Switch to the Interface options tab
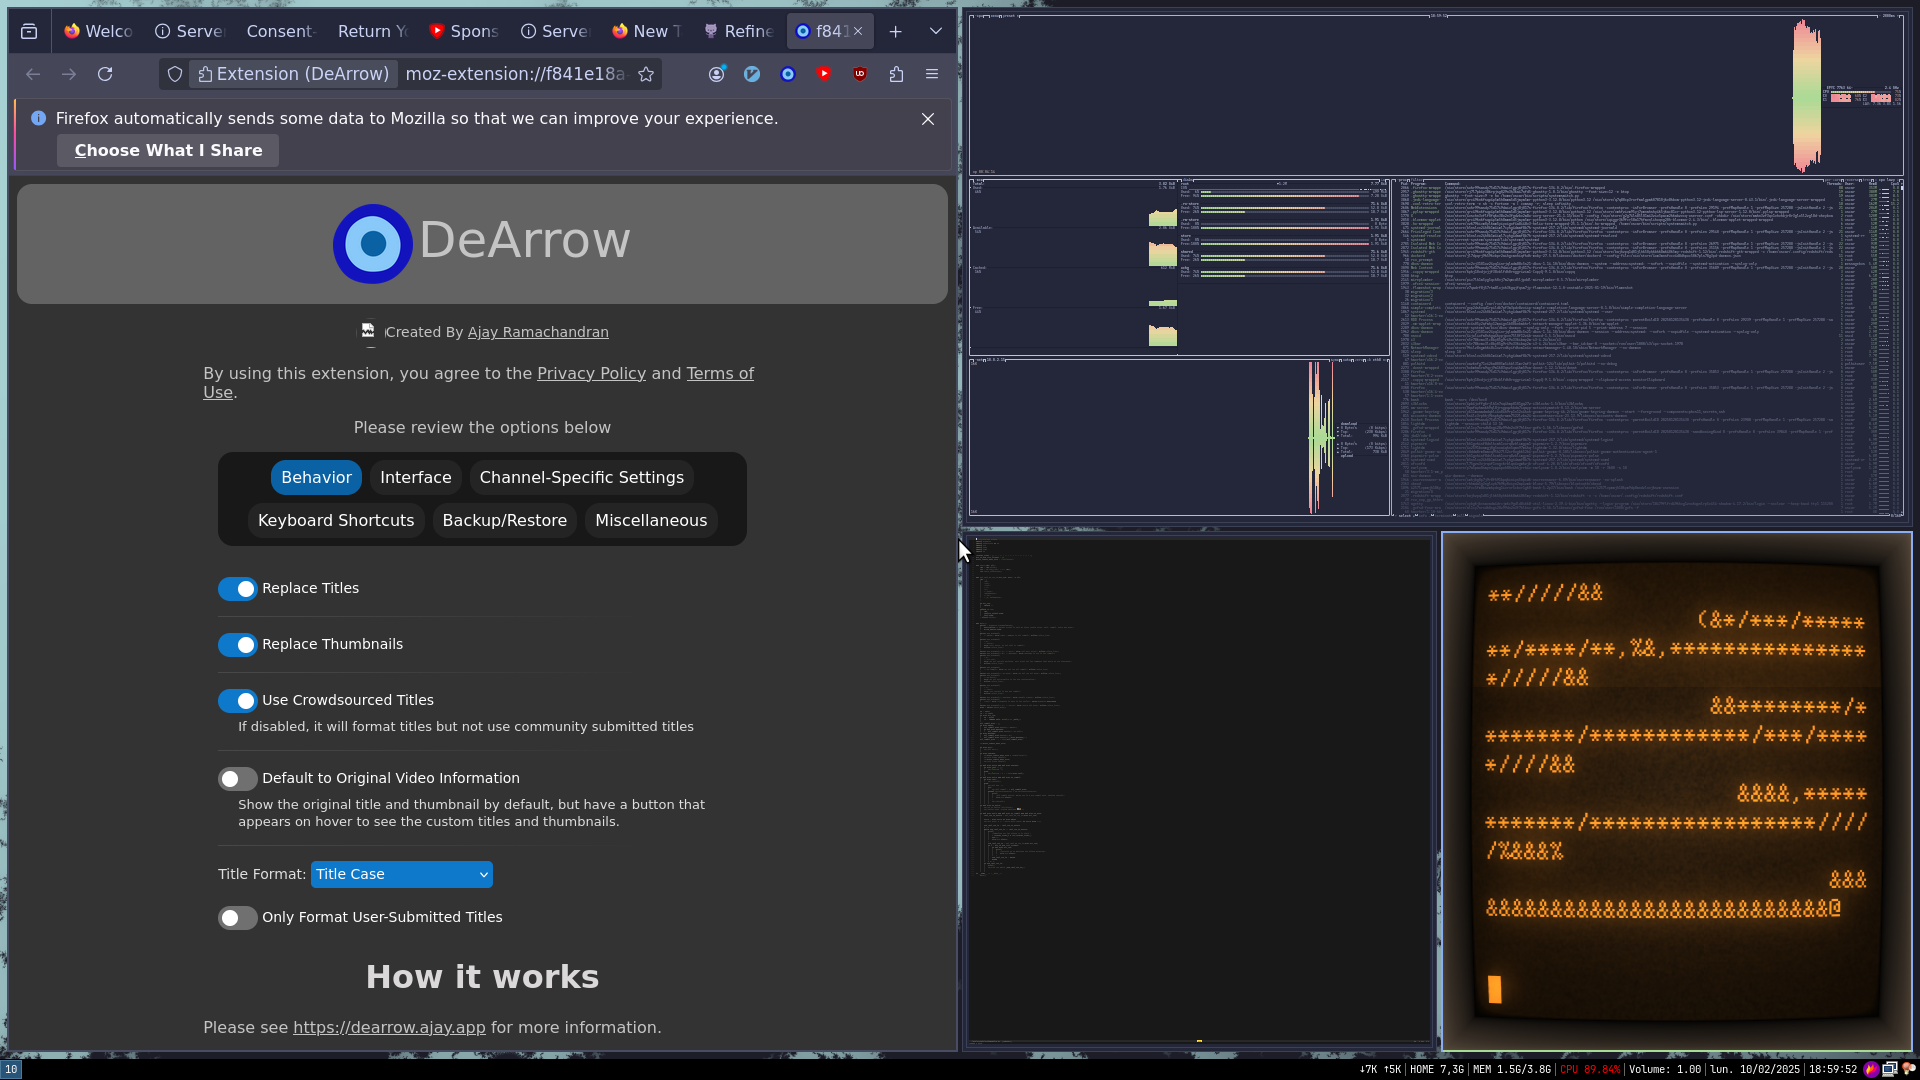Image resolution: width=1920 pixels, height=1080 pixels. [x=416, y=478]
